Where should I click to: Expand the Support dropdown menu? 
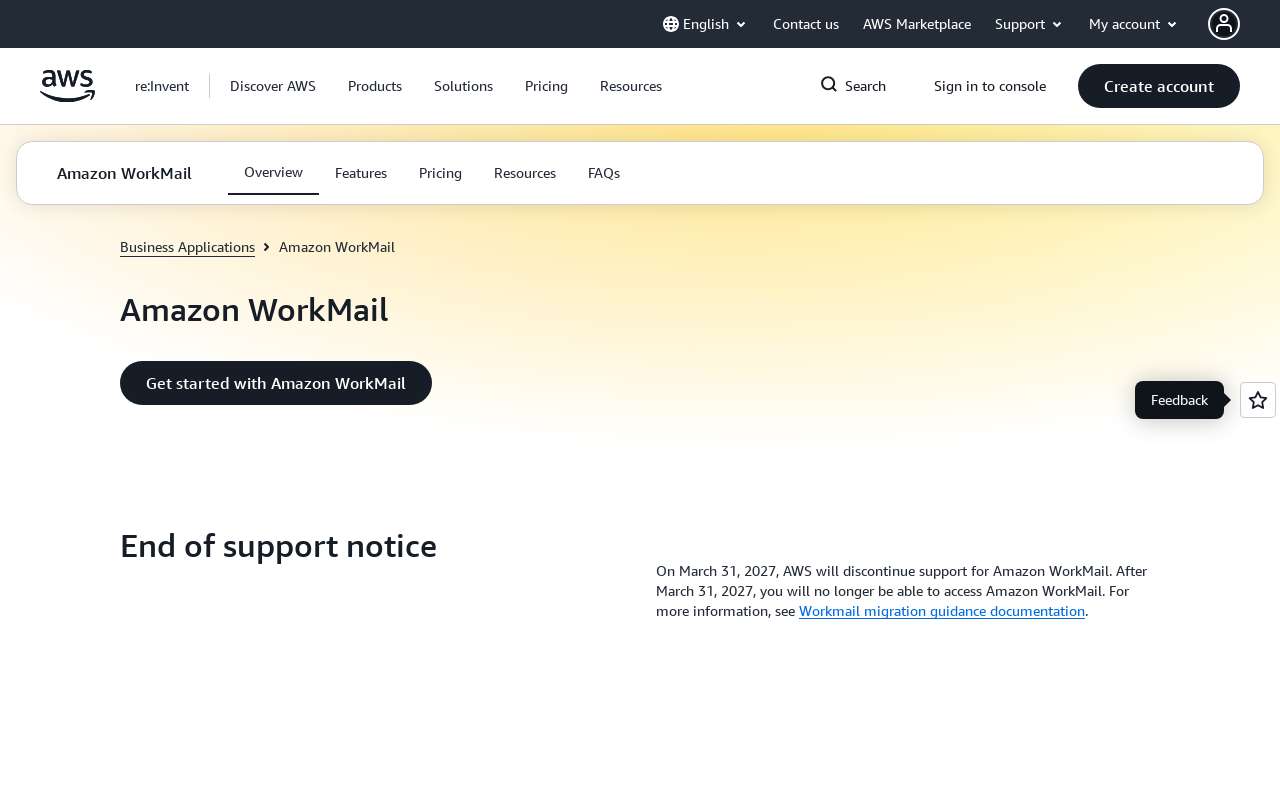pyautogui.click(x=1029, y=24)
